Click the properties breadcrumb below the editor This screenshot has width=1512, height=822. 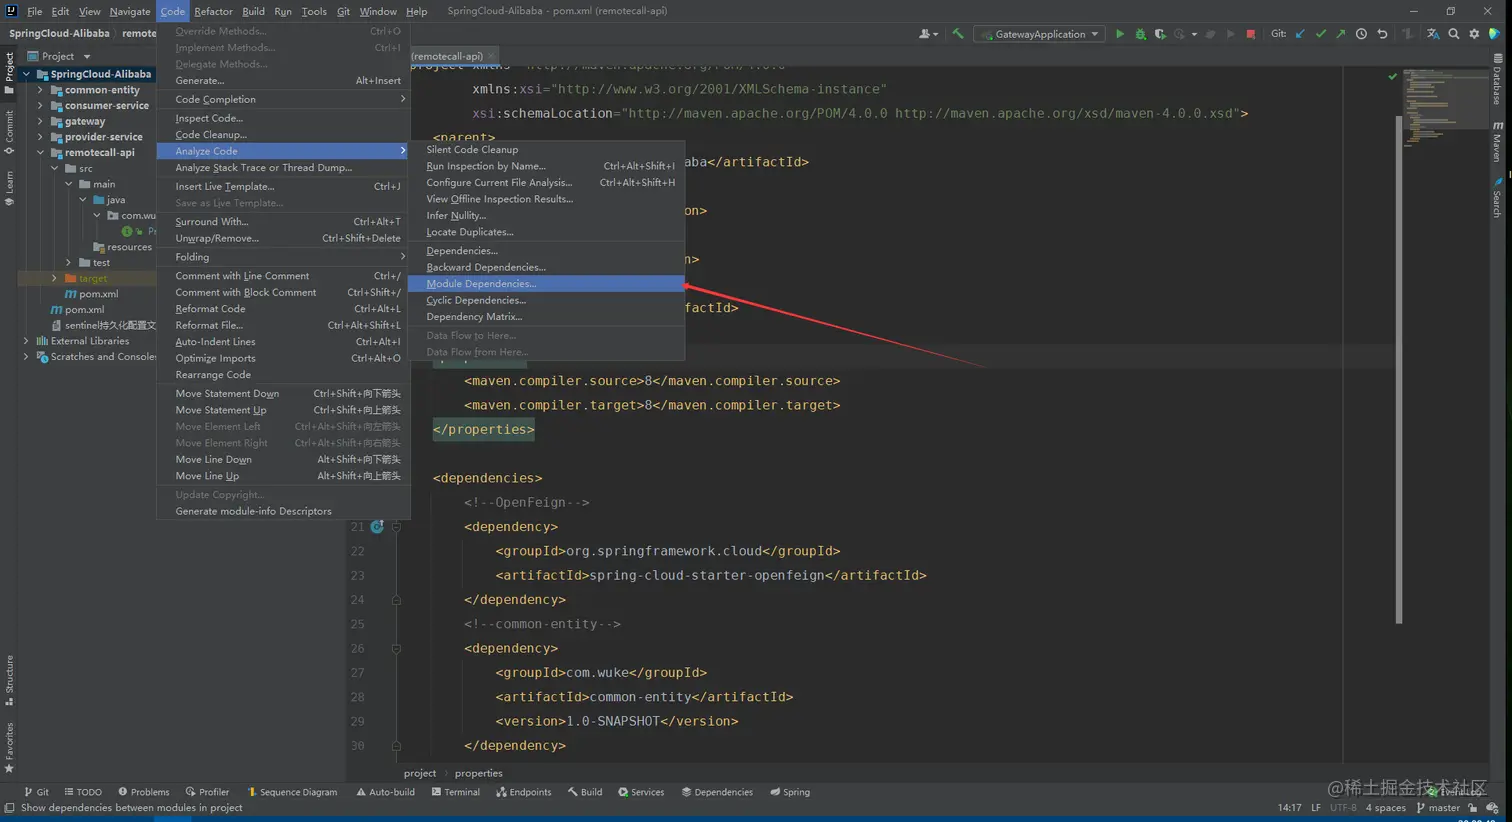pos(478,772)
